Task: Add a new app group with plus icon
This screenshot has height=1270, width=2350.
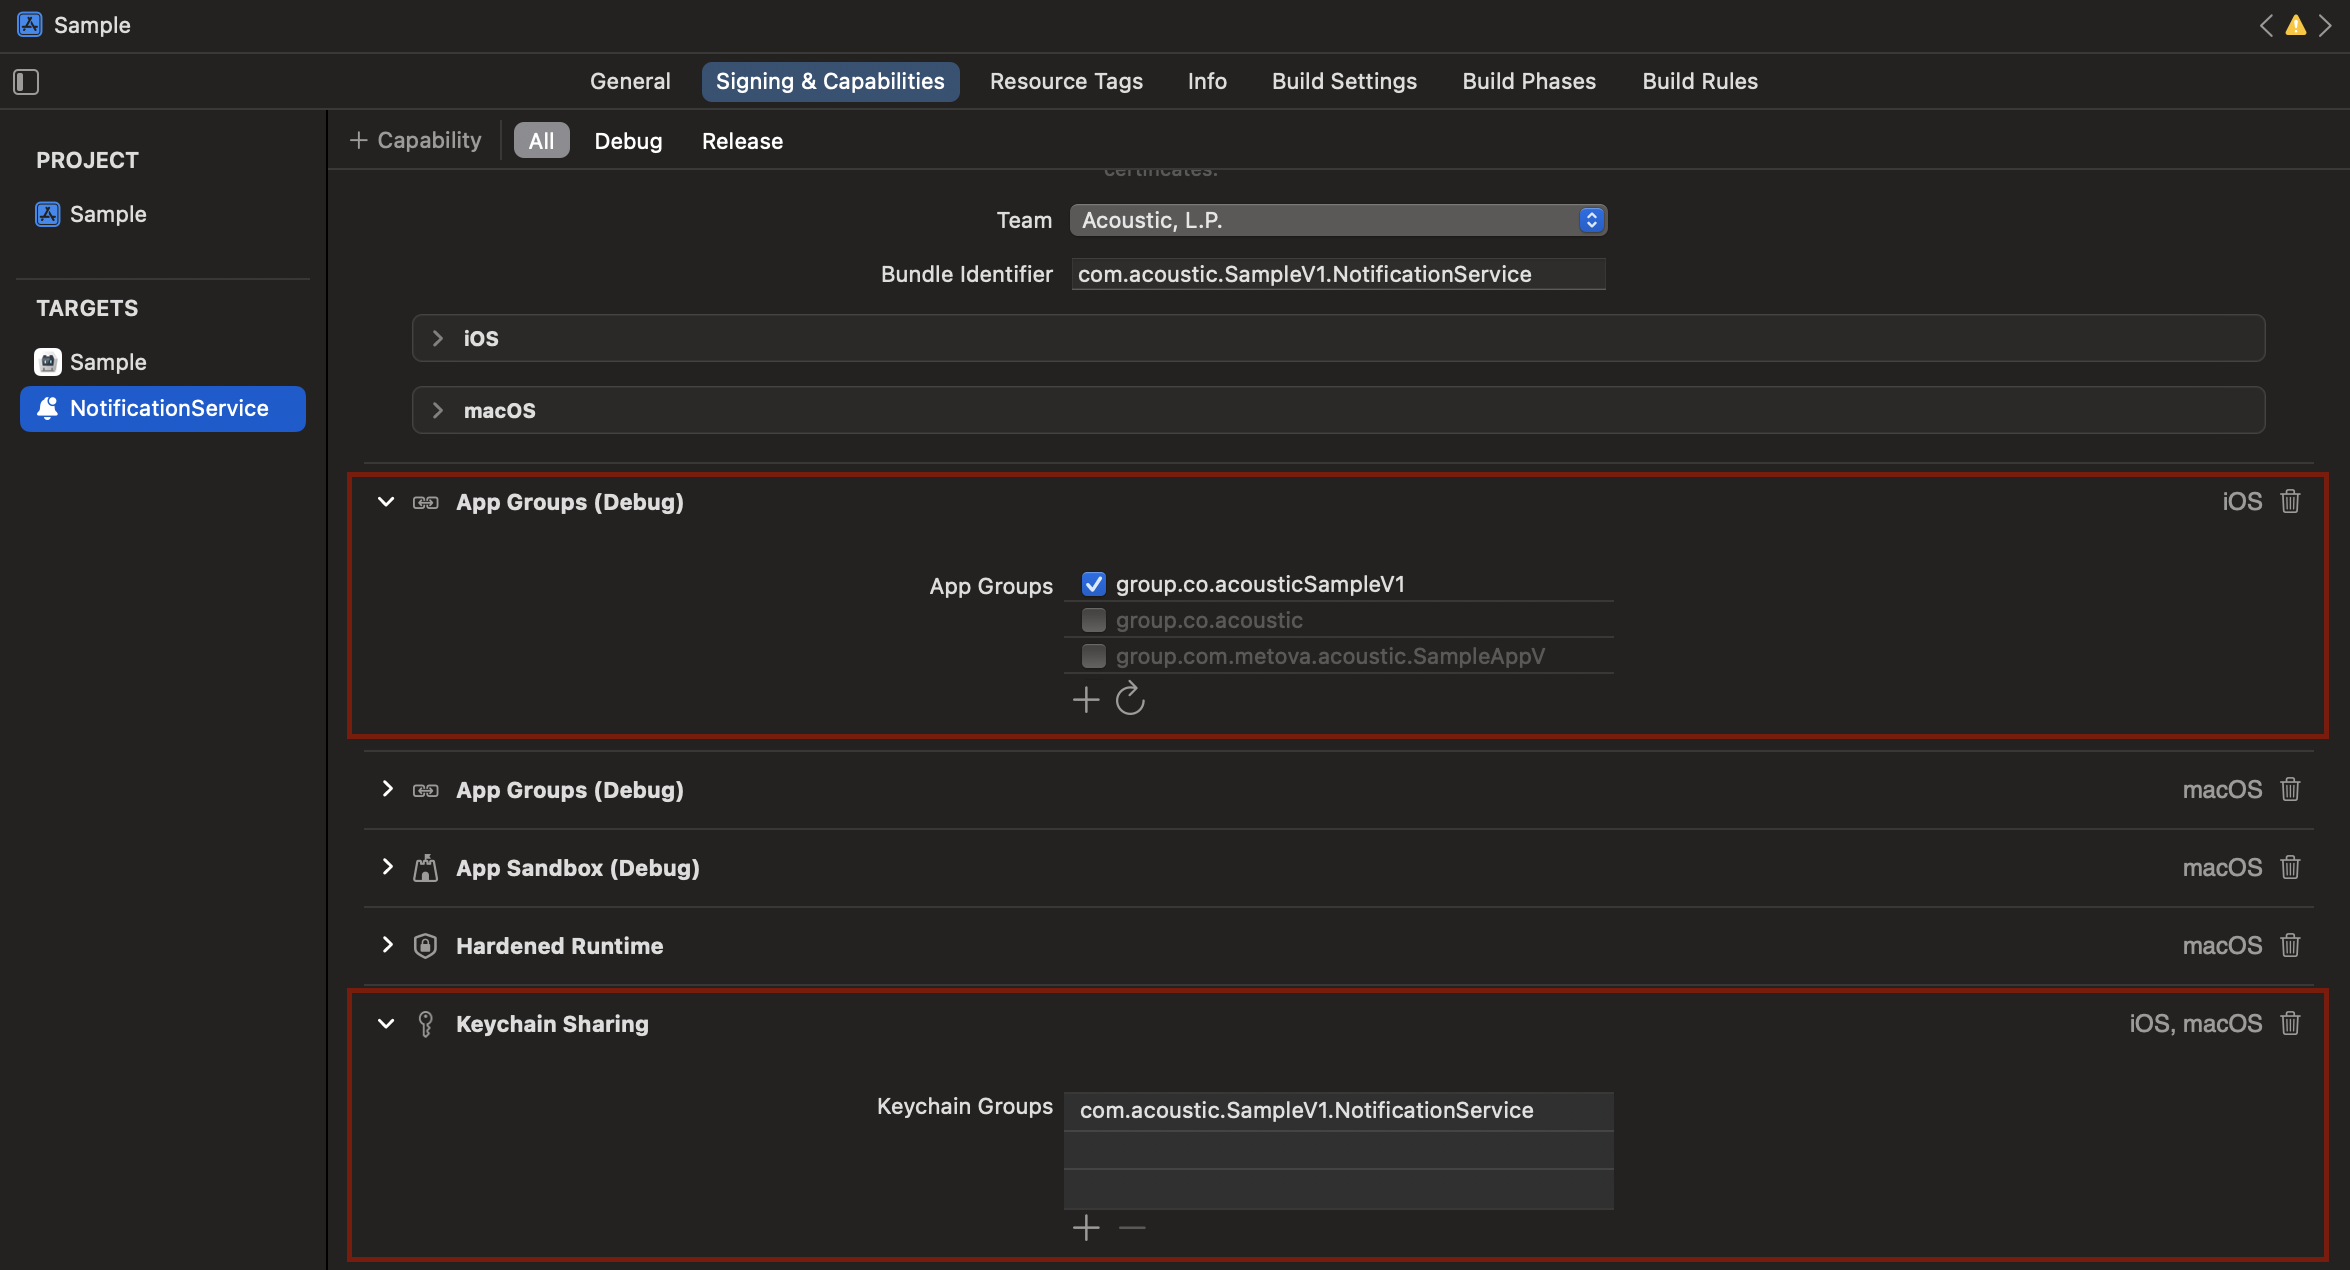Action: click(1086, 699)
